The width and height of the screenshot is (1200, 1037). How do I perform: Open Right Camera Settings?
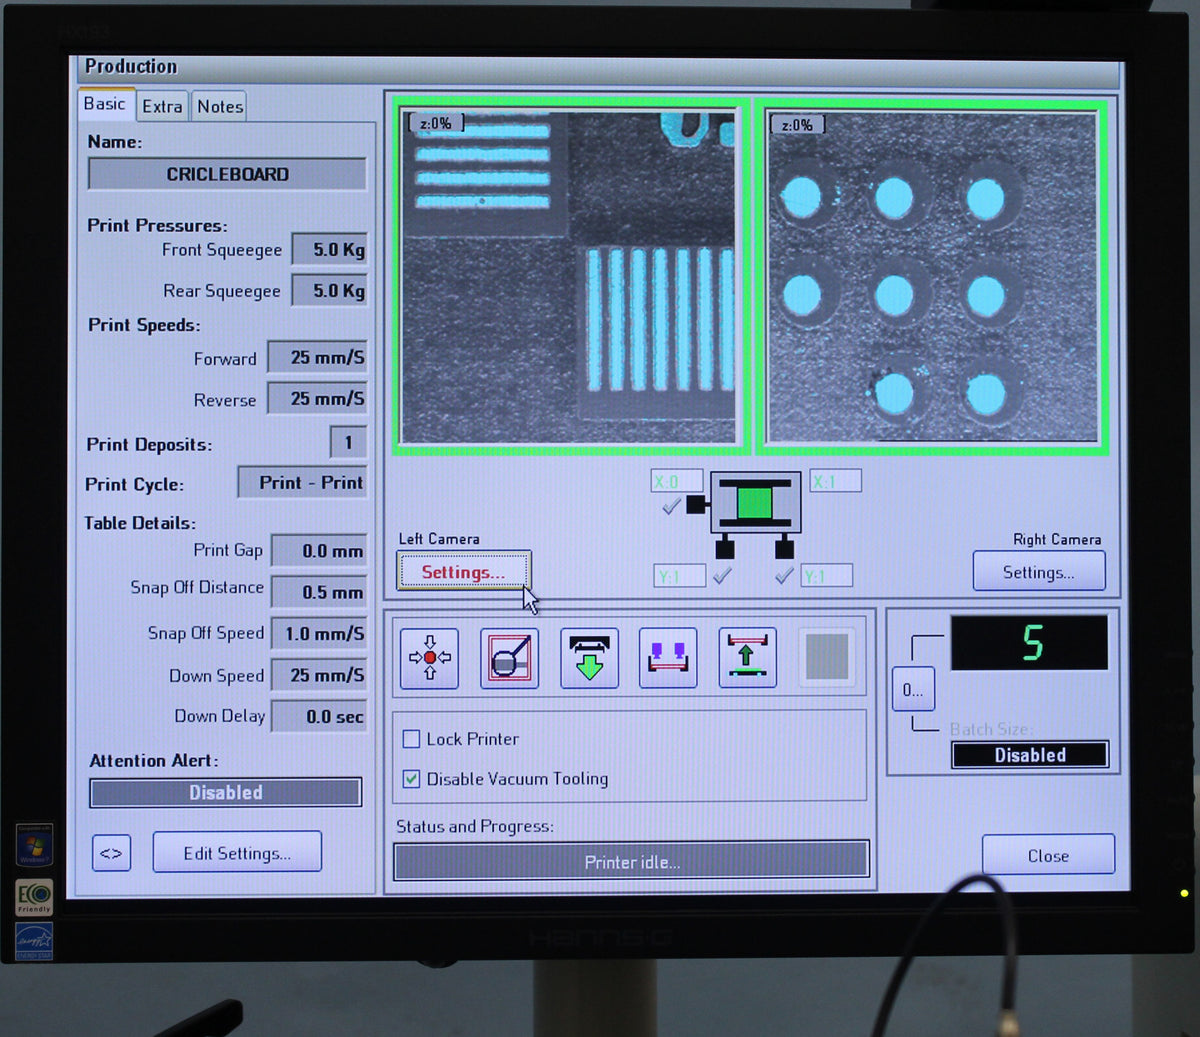point(1038,572)
